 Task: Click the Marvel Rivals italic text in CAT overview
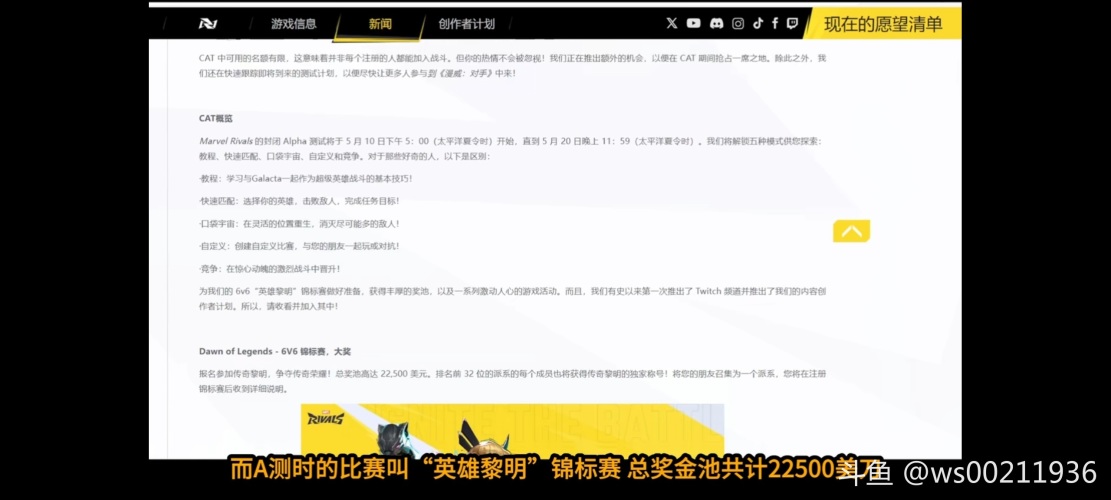coord(225,141)
